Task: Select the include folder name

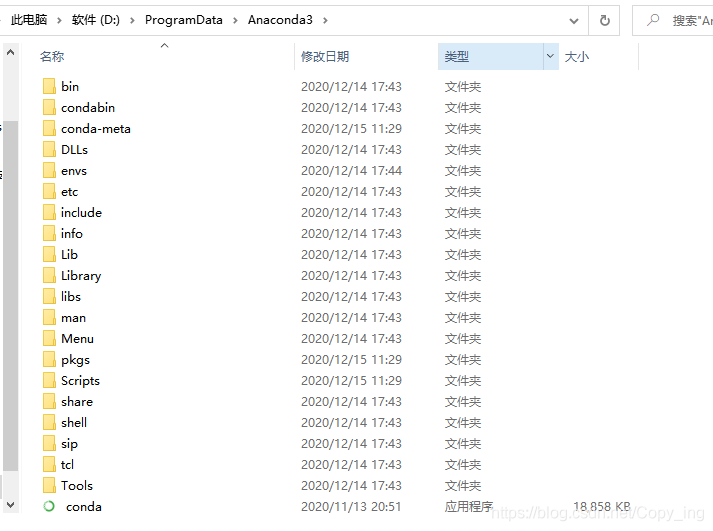Action: 81,212
